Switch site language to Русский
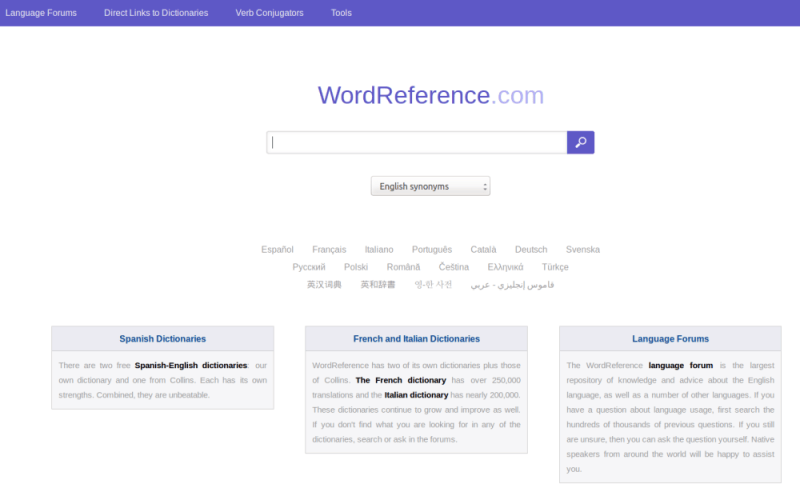This screenshot has height=492, width=800. pos(309,267)
